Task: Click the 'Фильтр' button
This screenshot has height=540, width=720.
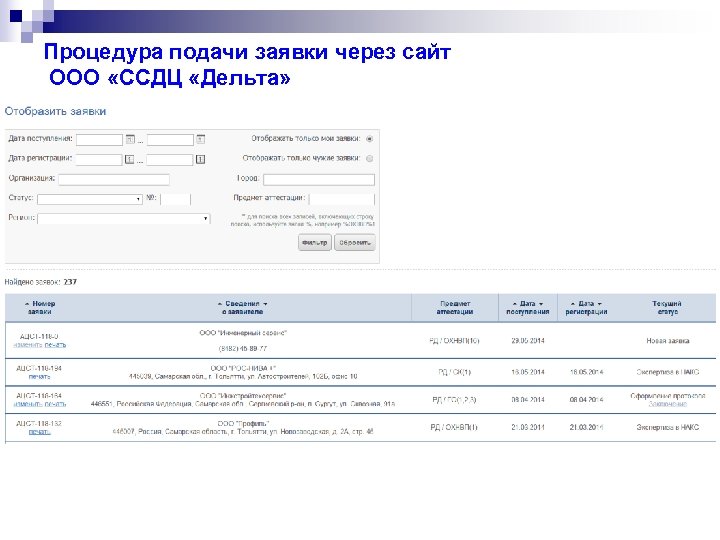Action: click(315, 242)
